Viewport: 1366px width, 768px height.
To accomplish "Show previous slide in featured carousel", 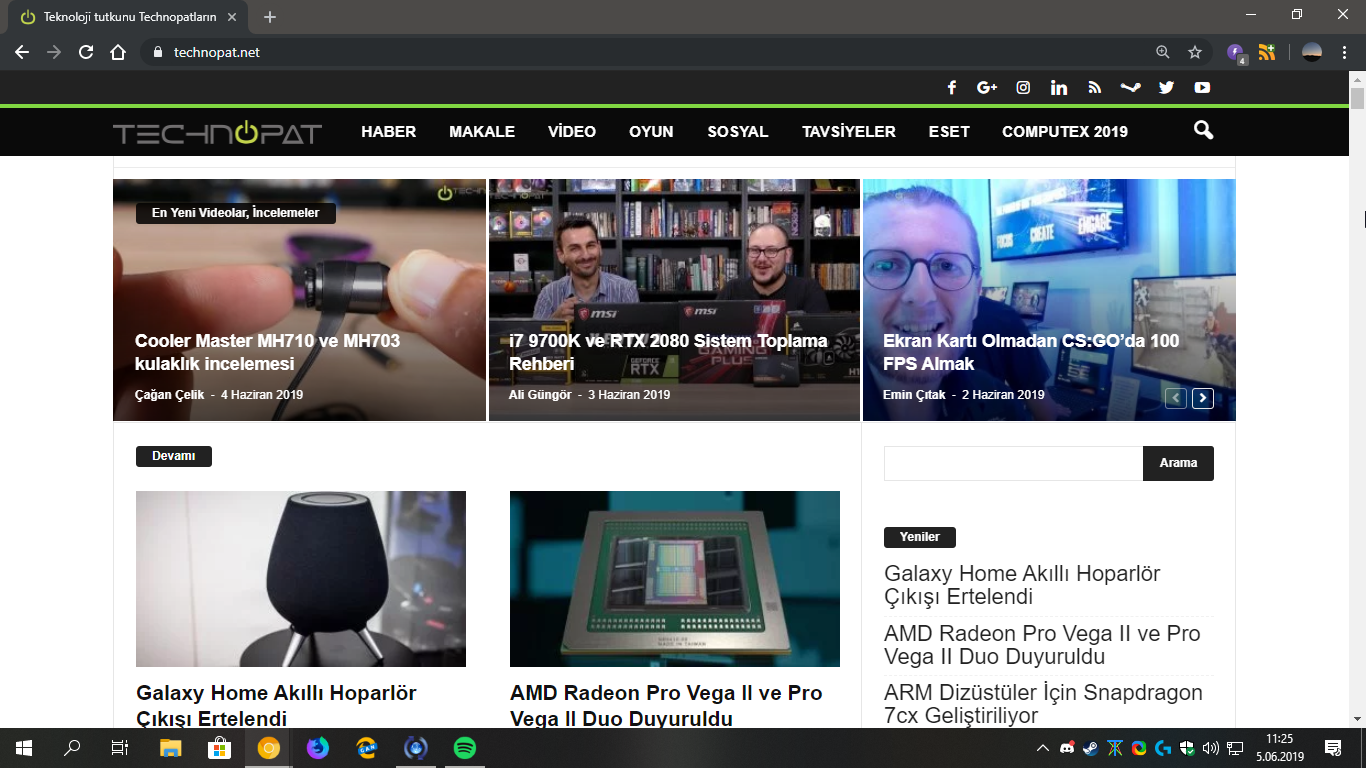I will click(1176, 398).
